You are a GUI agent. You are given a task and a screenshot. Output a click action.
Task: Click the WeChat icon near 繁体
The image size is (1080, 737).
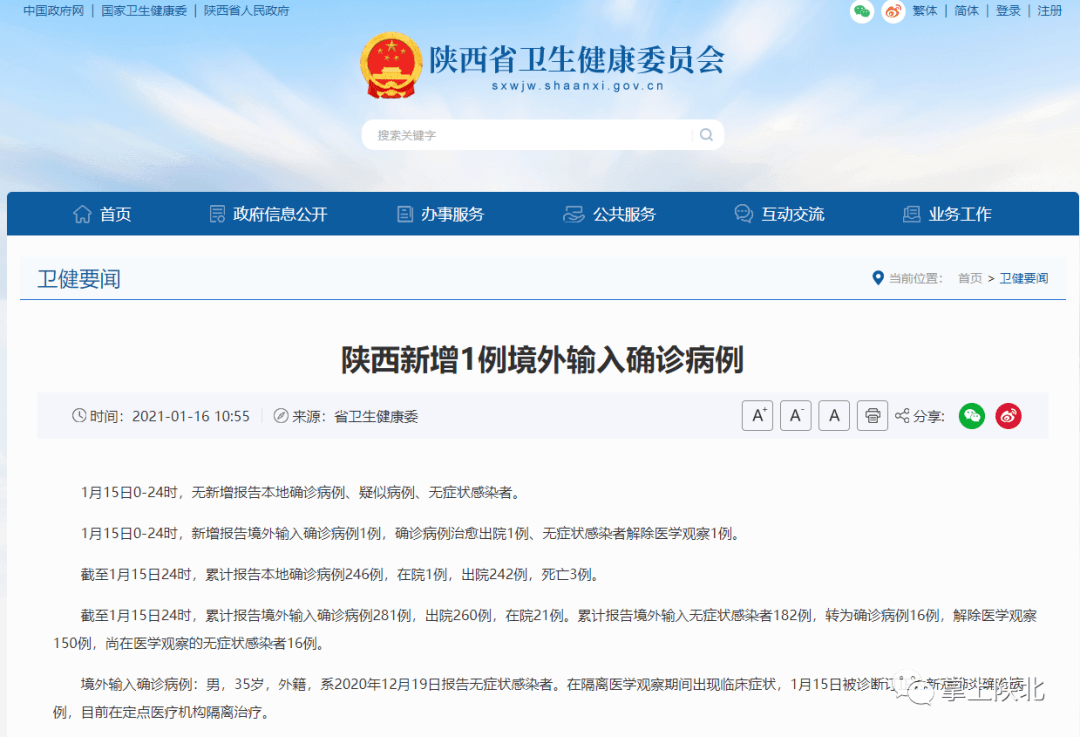point(861,12)
